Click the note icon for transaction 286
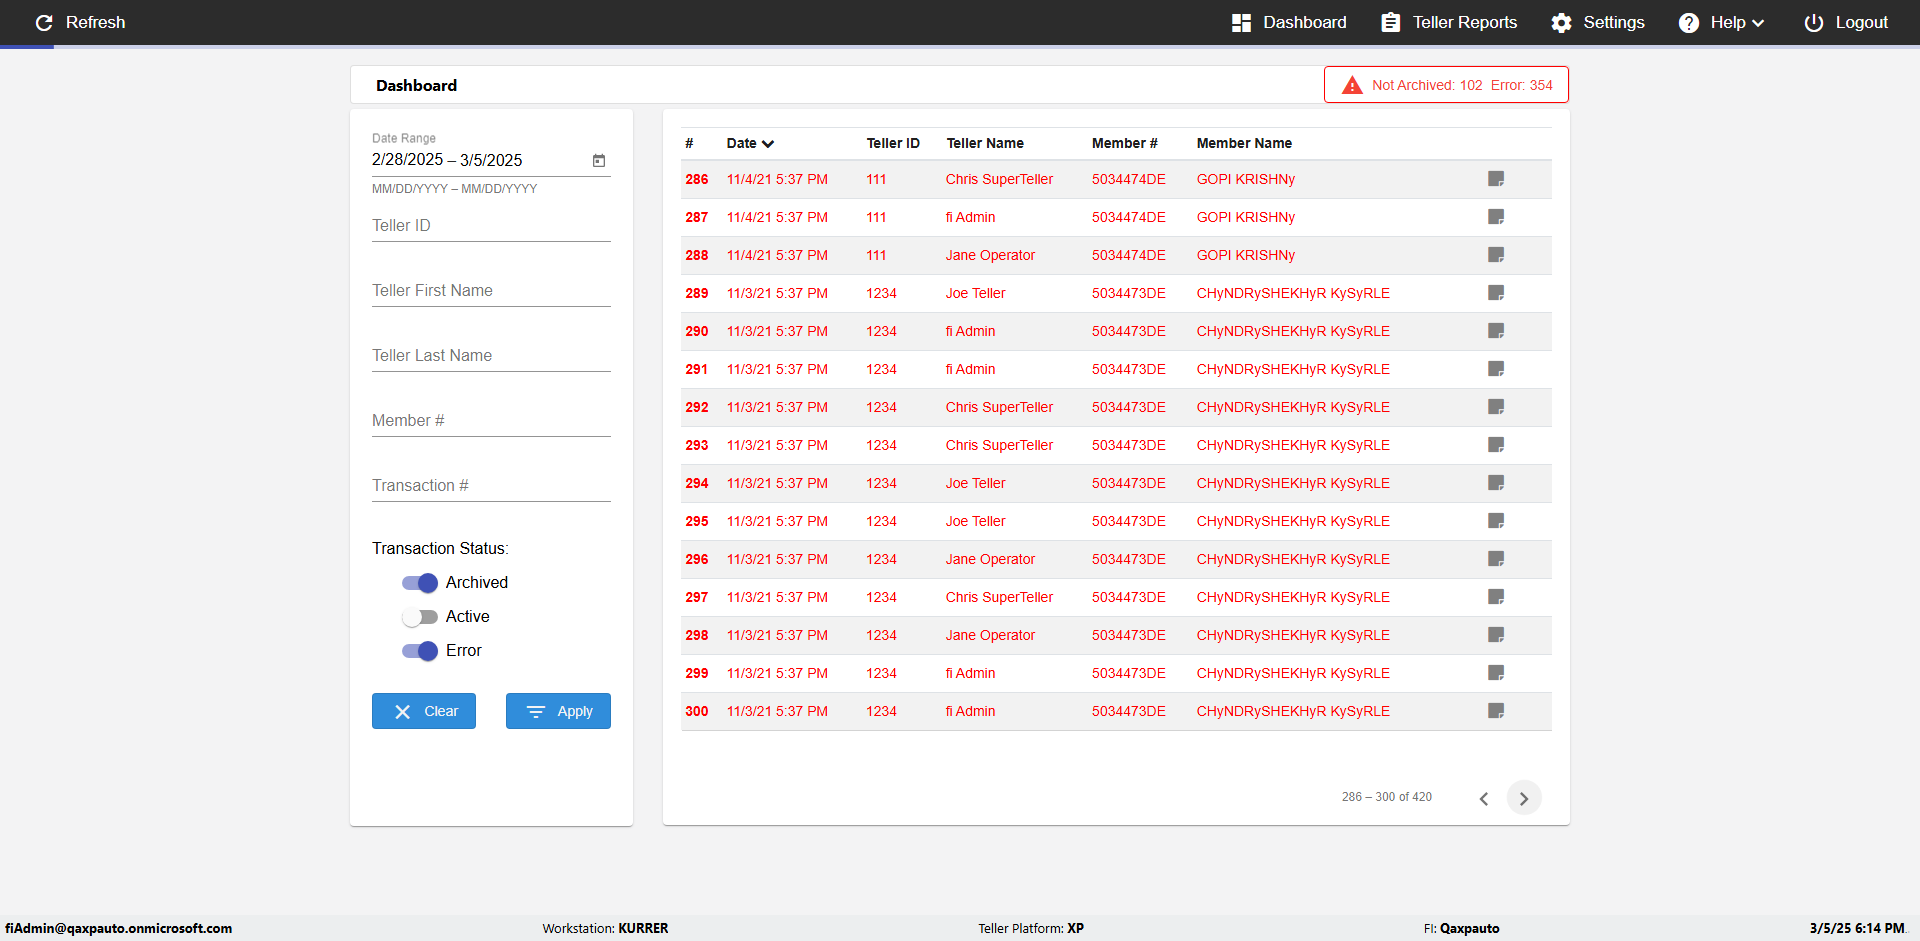This screenshot has width=1920, height=941. tap(1496, 179)
